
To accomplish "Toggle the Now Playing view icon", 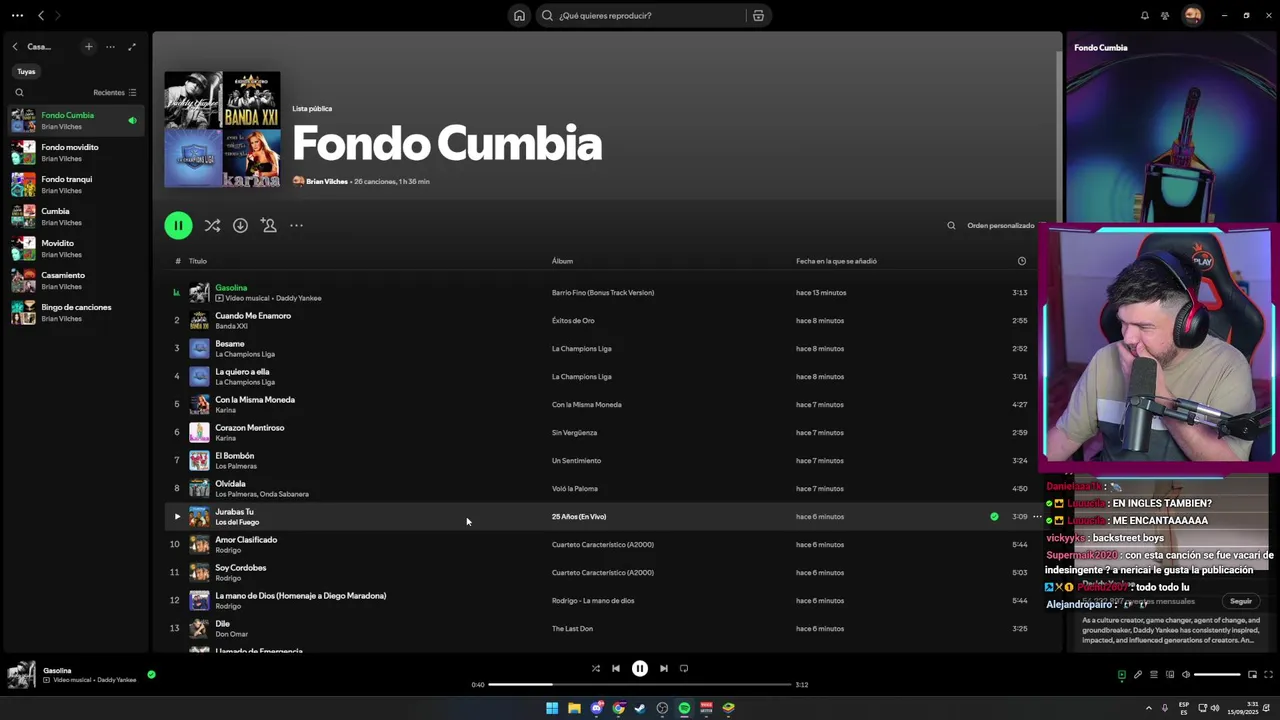I will pos(1121,674).
